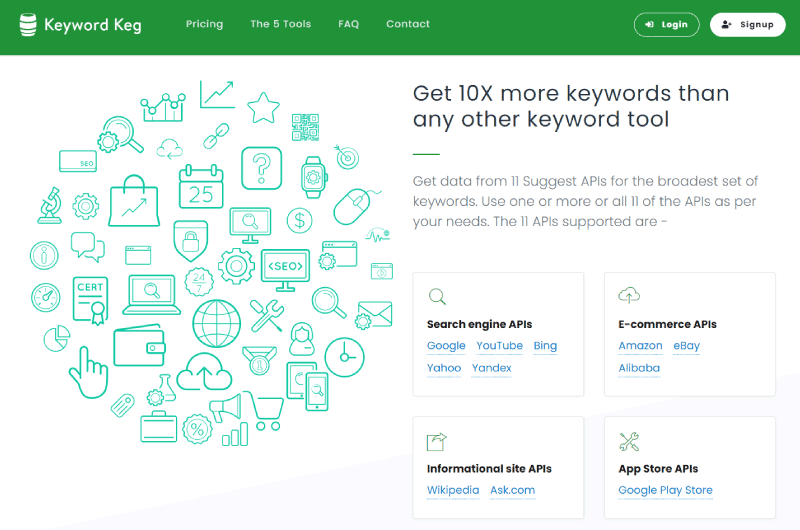Viewport: 800px width, 530px height.
Task: Open the Contact page
Action: pos(408,24)
